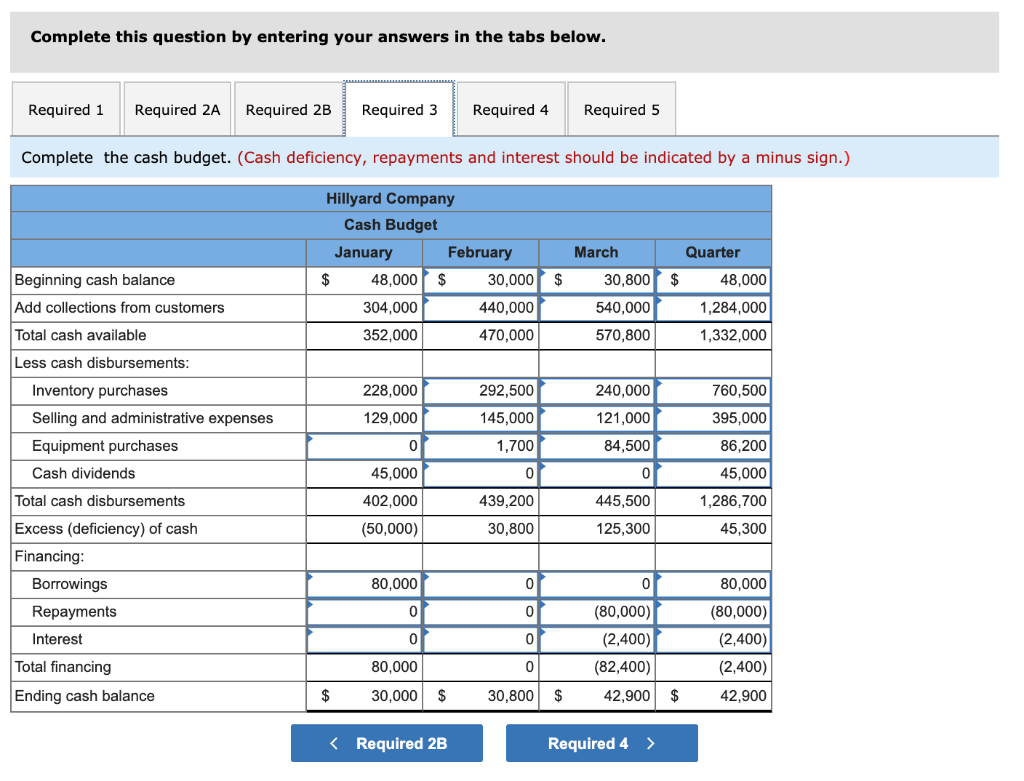
Task: Select February Borrowings input cell
Action: [x=480, y=583]
